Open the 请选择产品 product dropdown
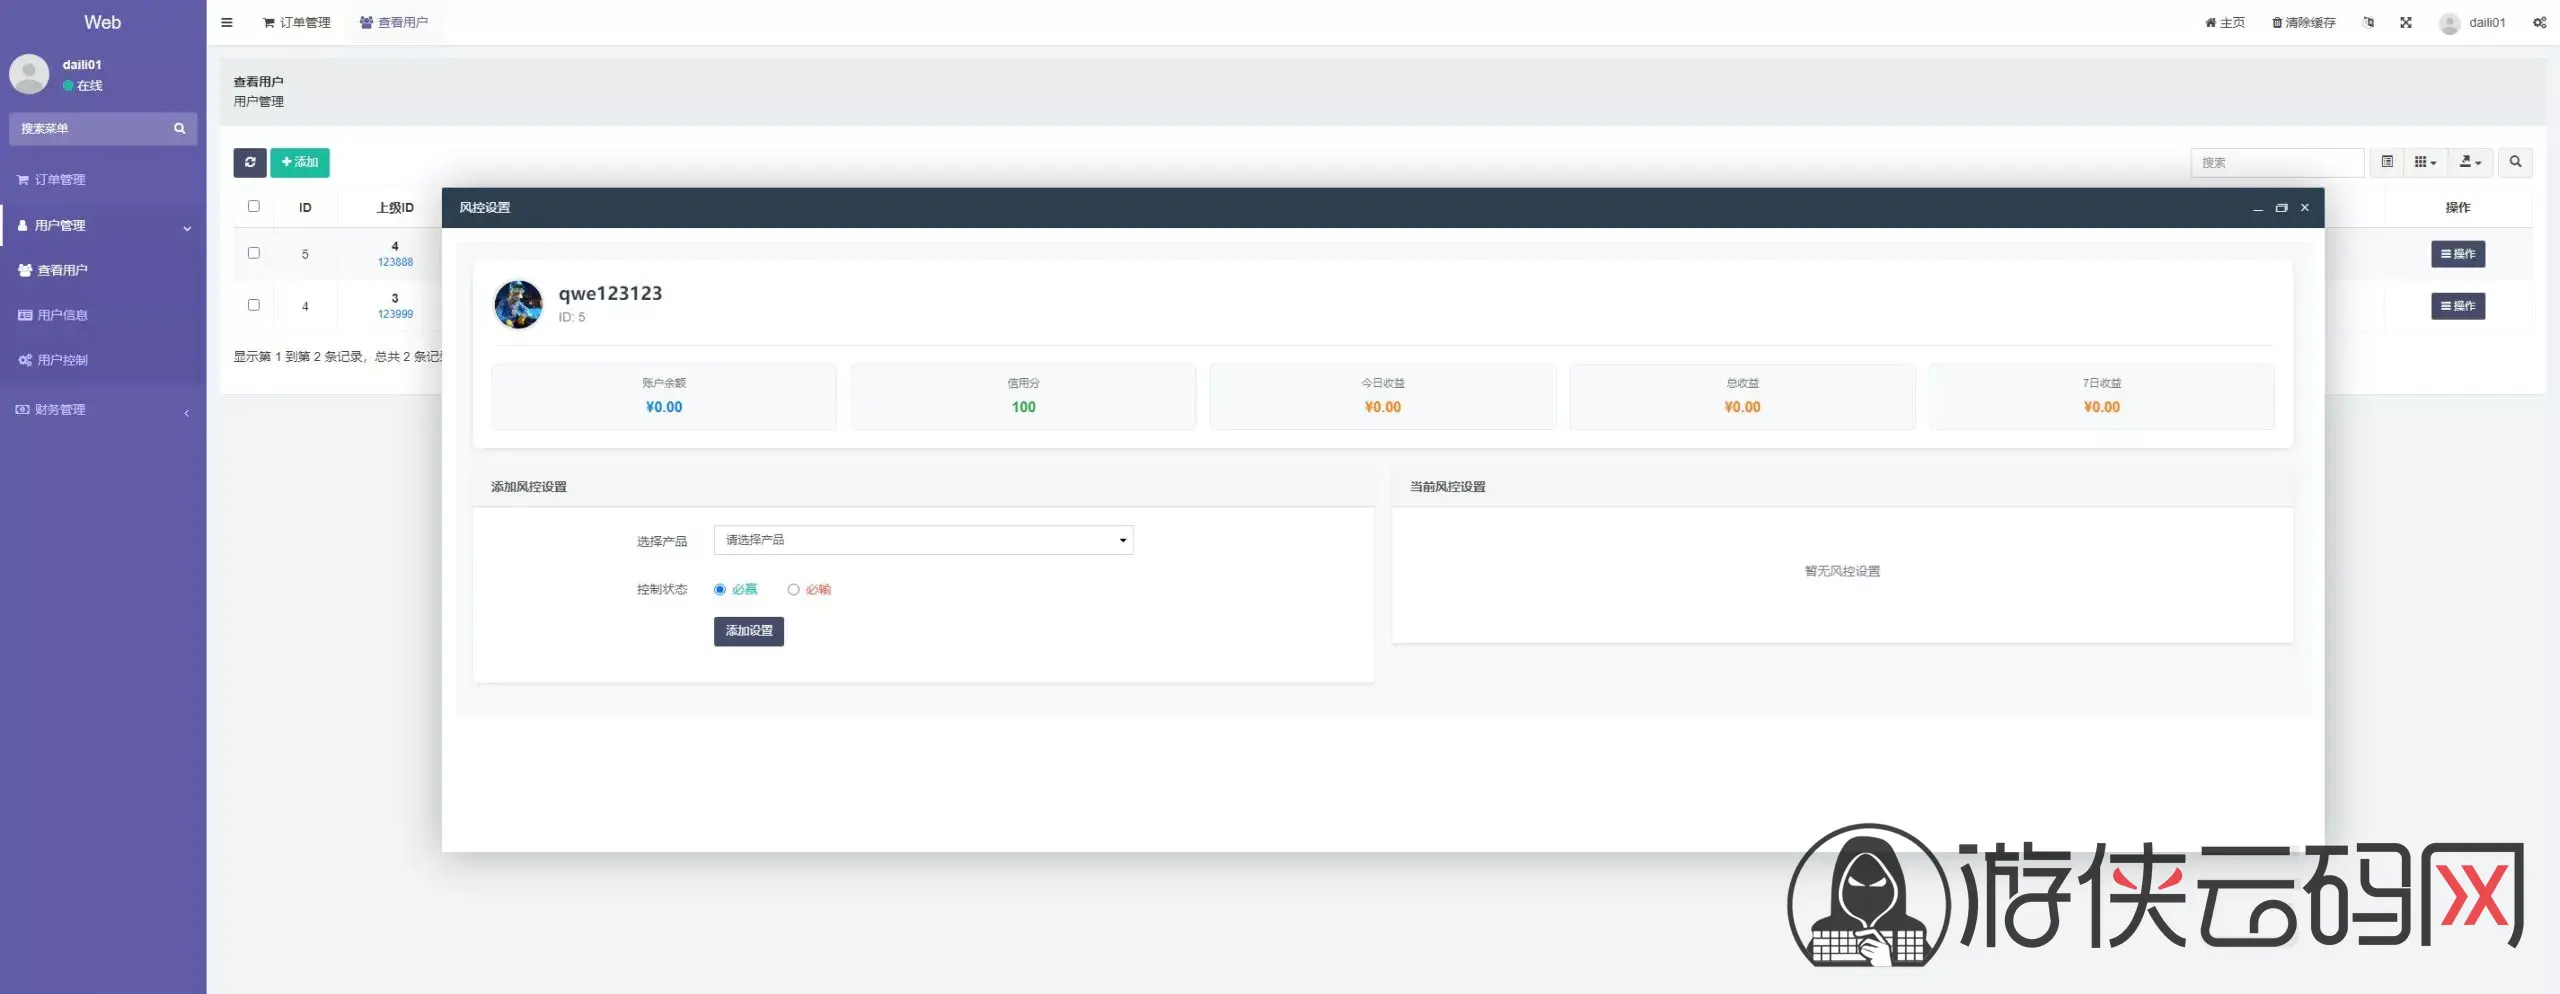2560x994 pixels. click(x=922, y=540)
